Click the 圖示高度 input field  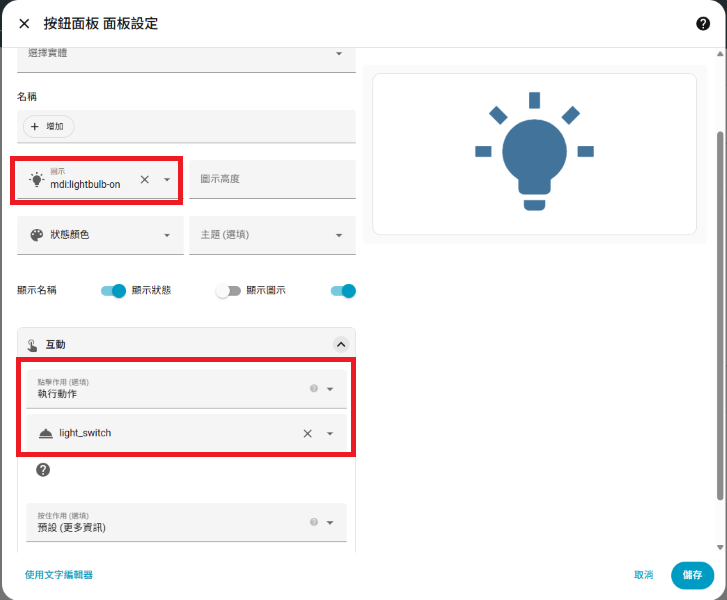tap(271, 179)
